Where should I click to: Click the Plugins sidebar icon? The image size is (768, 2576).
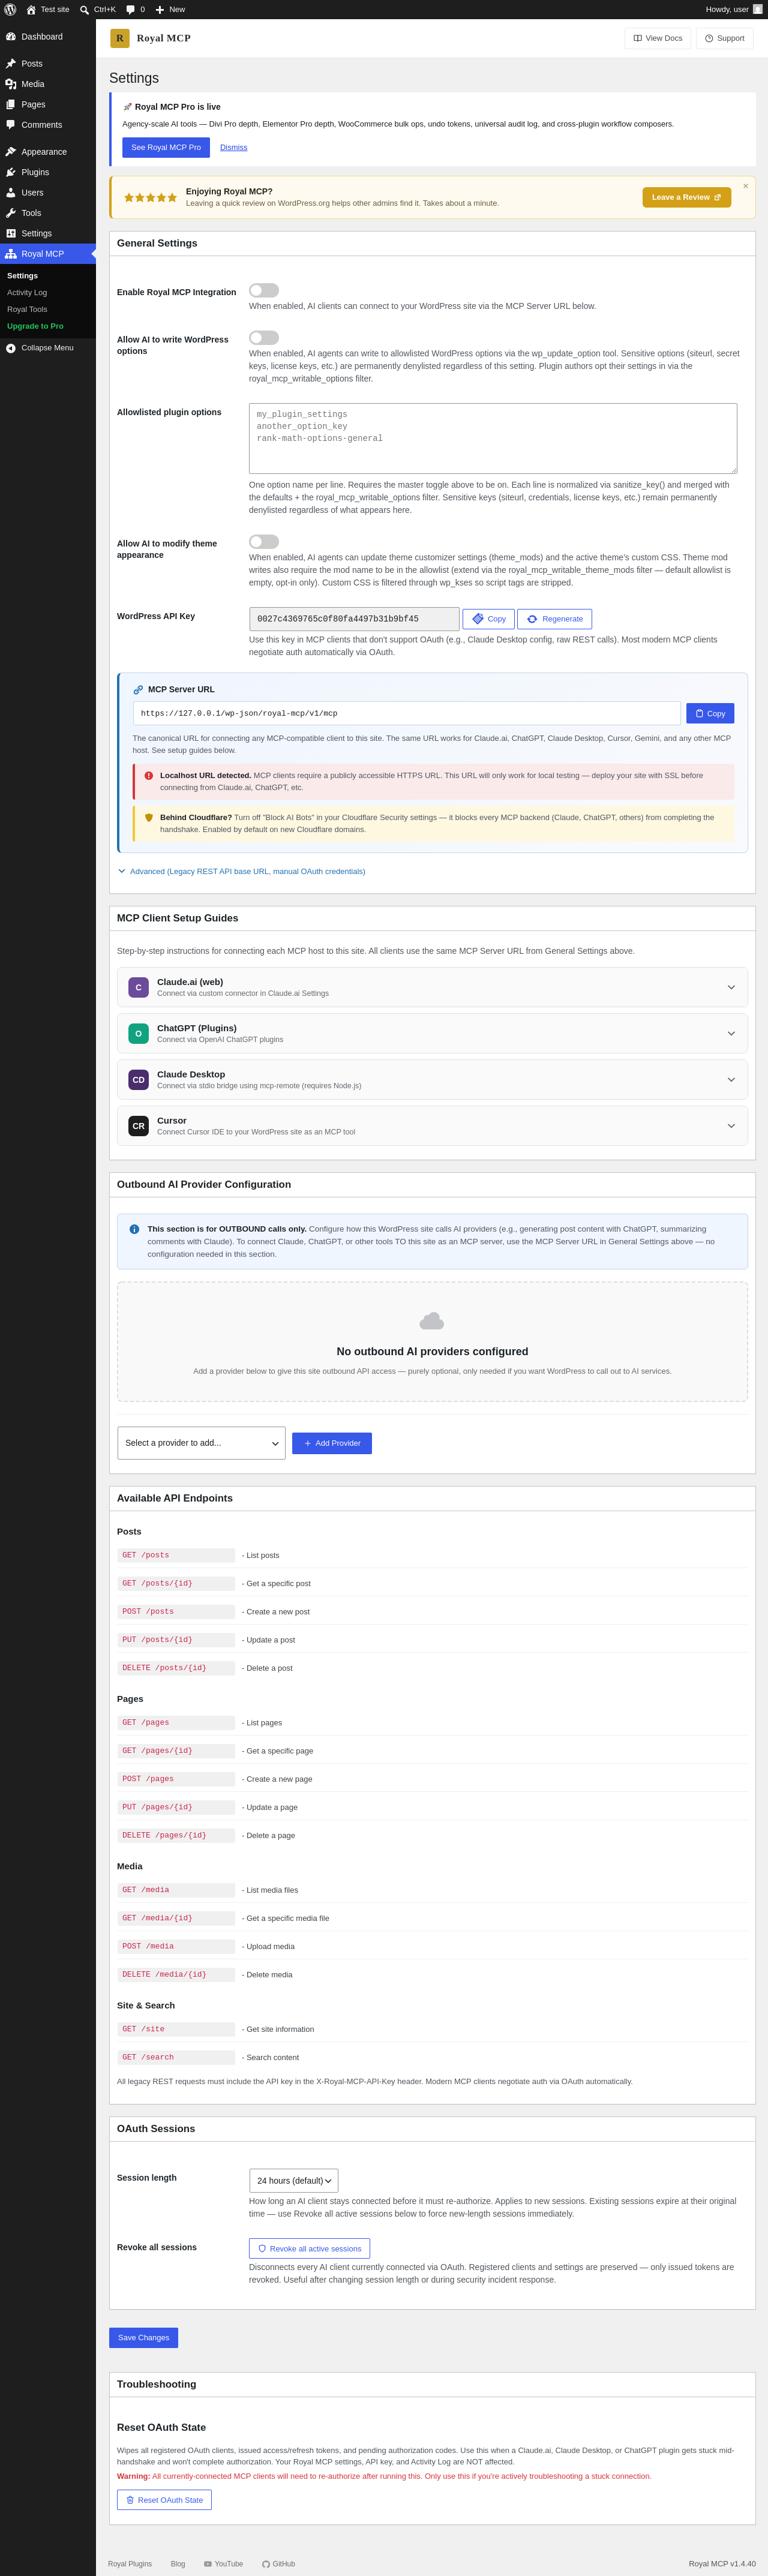(11, 172)
